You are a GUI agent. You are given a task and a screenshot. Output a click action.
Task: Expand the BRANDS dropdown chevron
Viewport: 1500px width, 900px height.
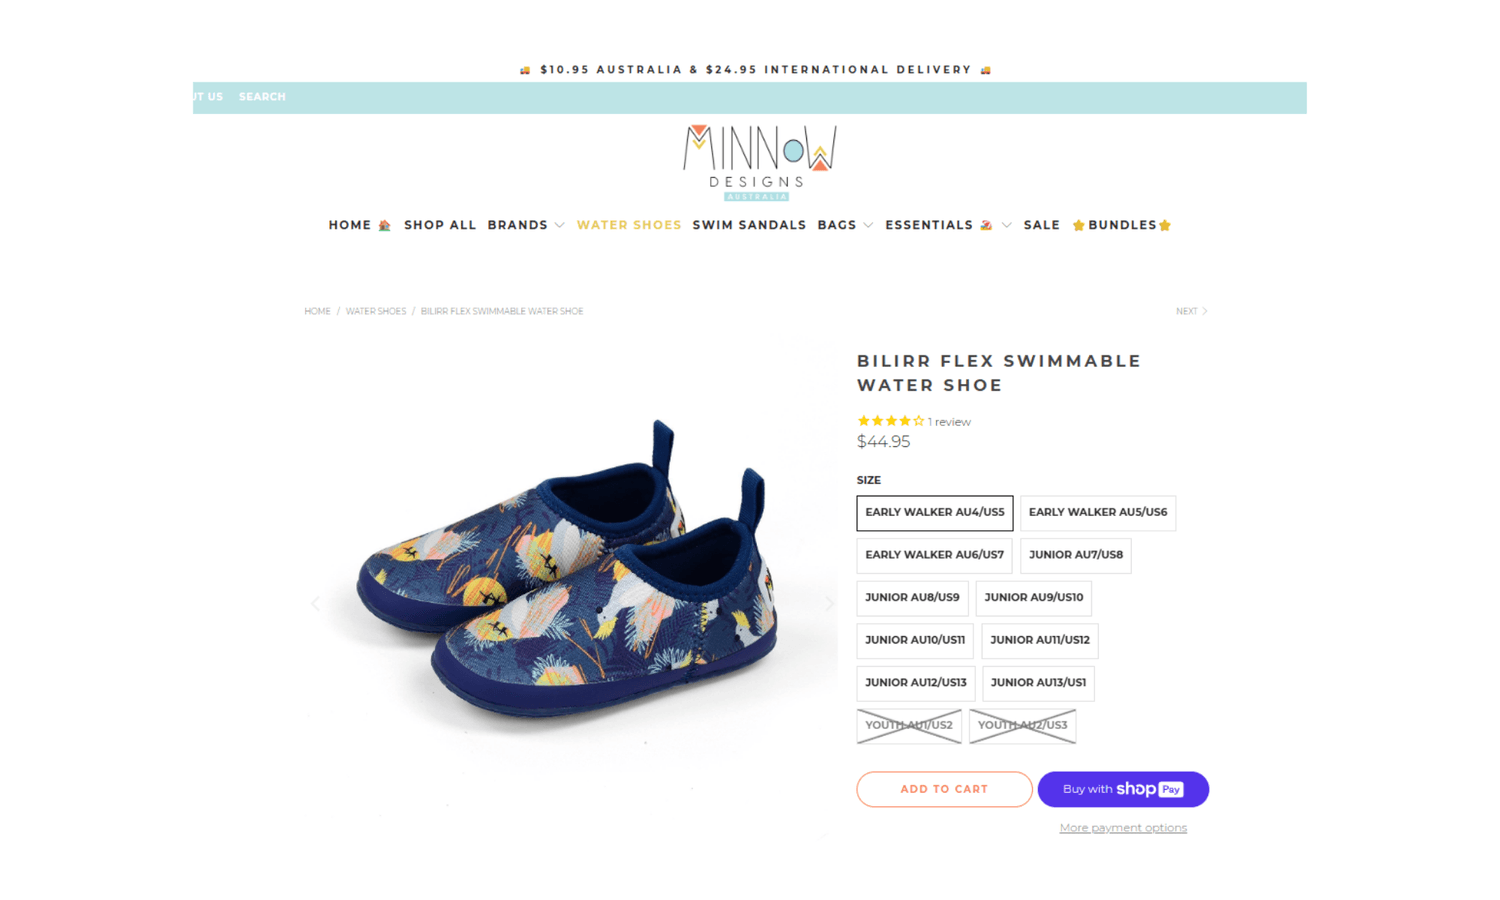tap(559, 225)
